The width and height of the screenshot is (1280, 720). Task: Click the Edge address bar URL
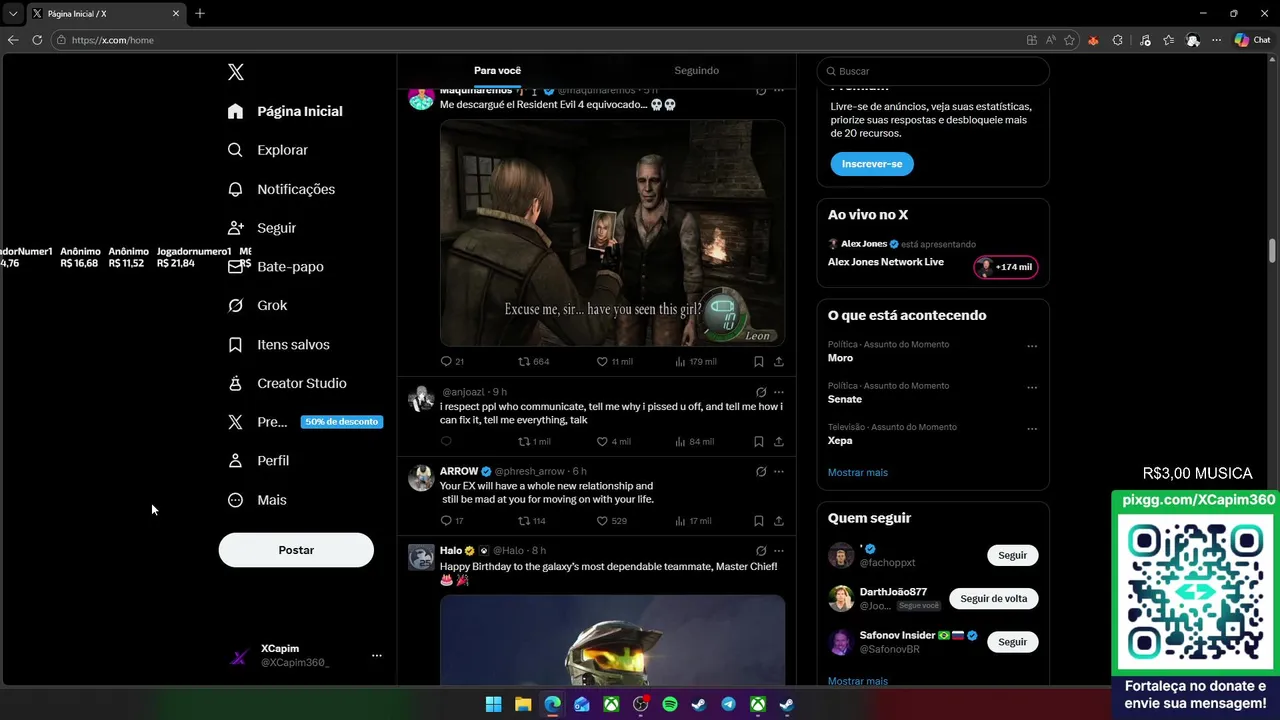click(x=113, y=40)
